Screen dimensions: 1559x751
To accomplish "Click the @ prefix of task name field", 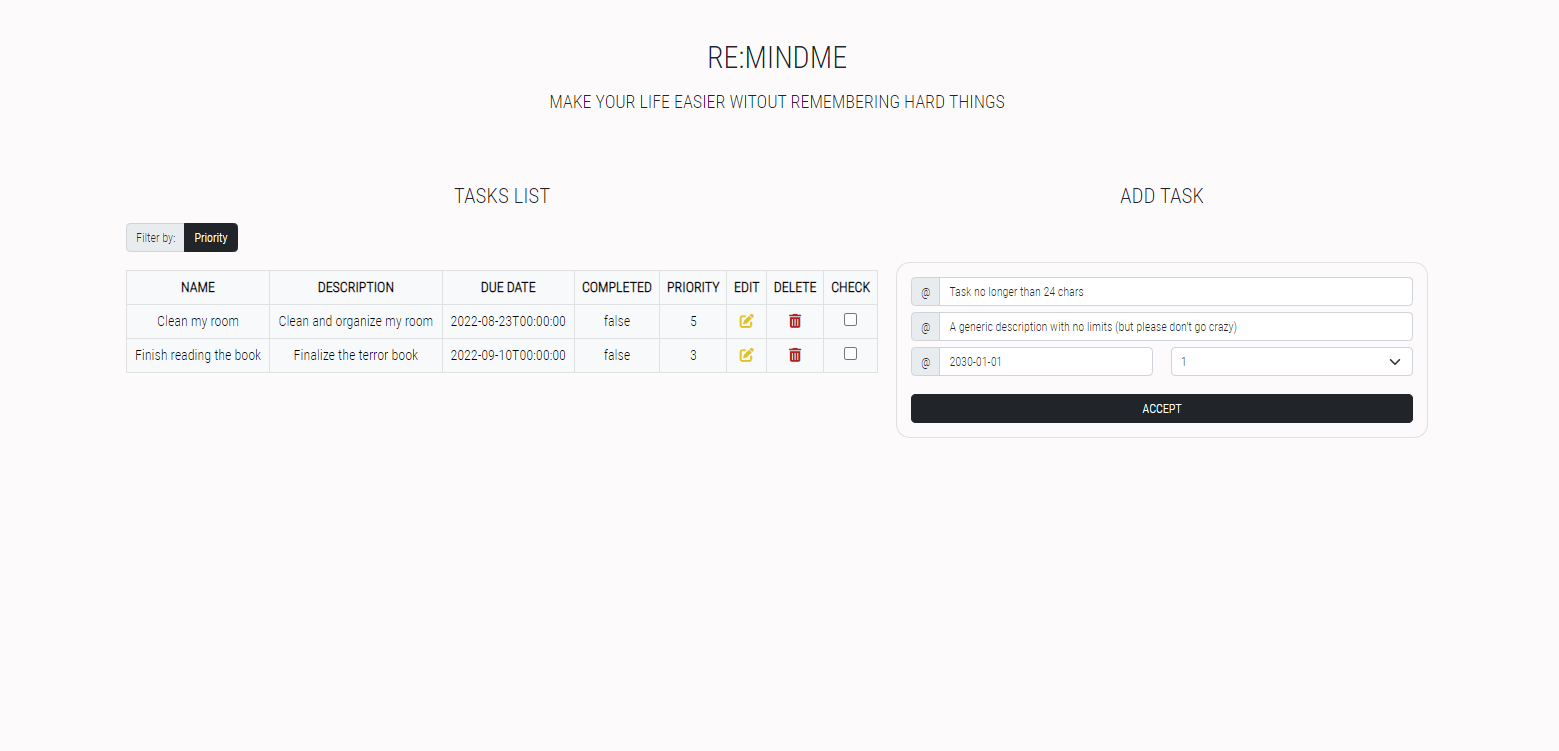I will (925, 292).
